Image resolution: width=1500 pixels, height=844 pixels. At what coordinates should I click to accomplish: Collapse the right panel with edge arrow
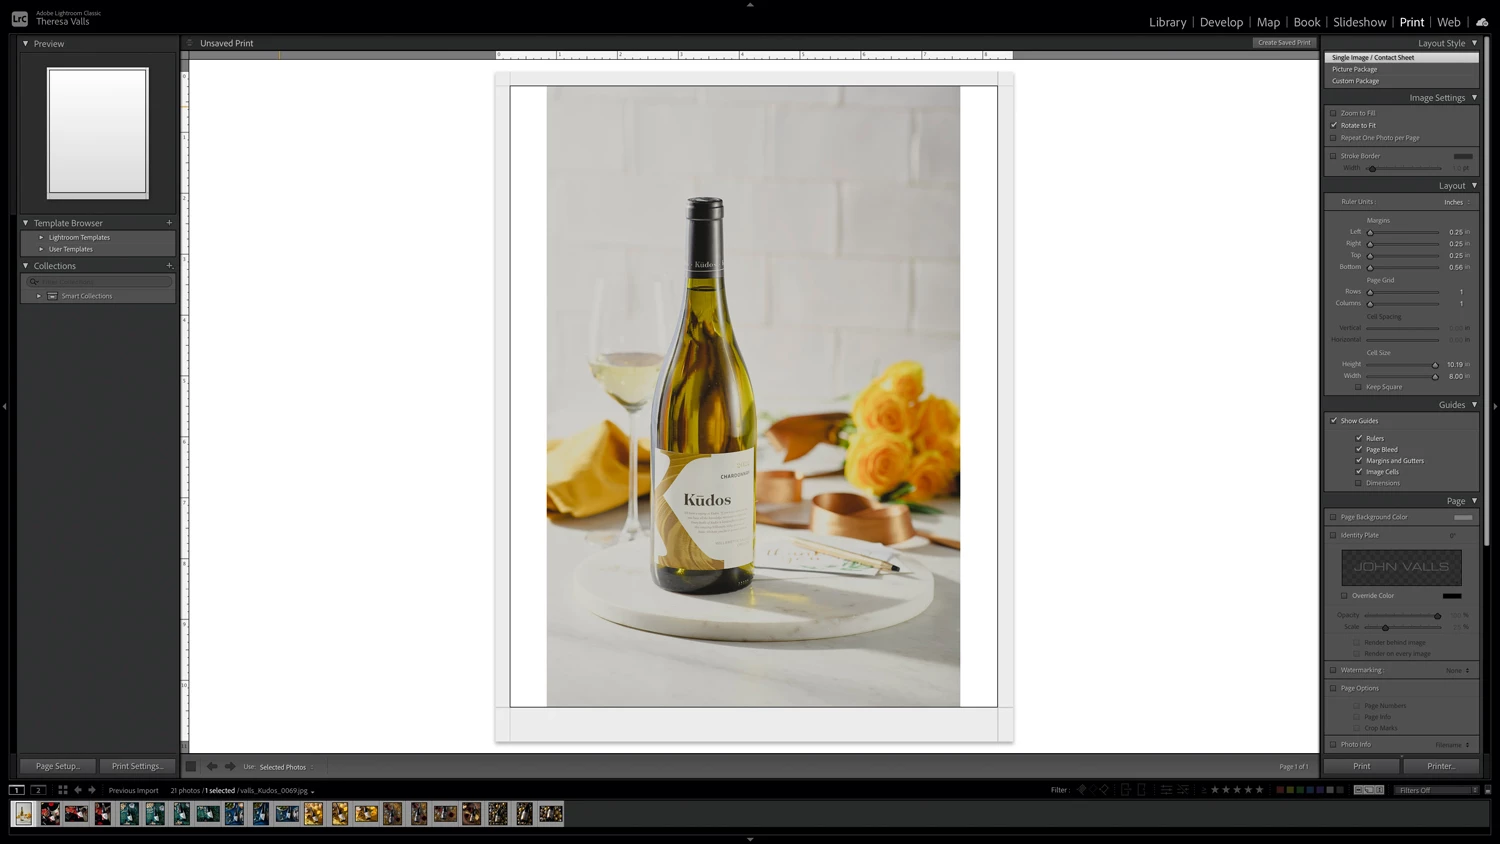click(1495, 406)
